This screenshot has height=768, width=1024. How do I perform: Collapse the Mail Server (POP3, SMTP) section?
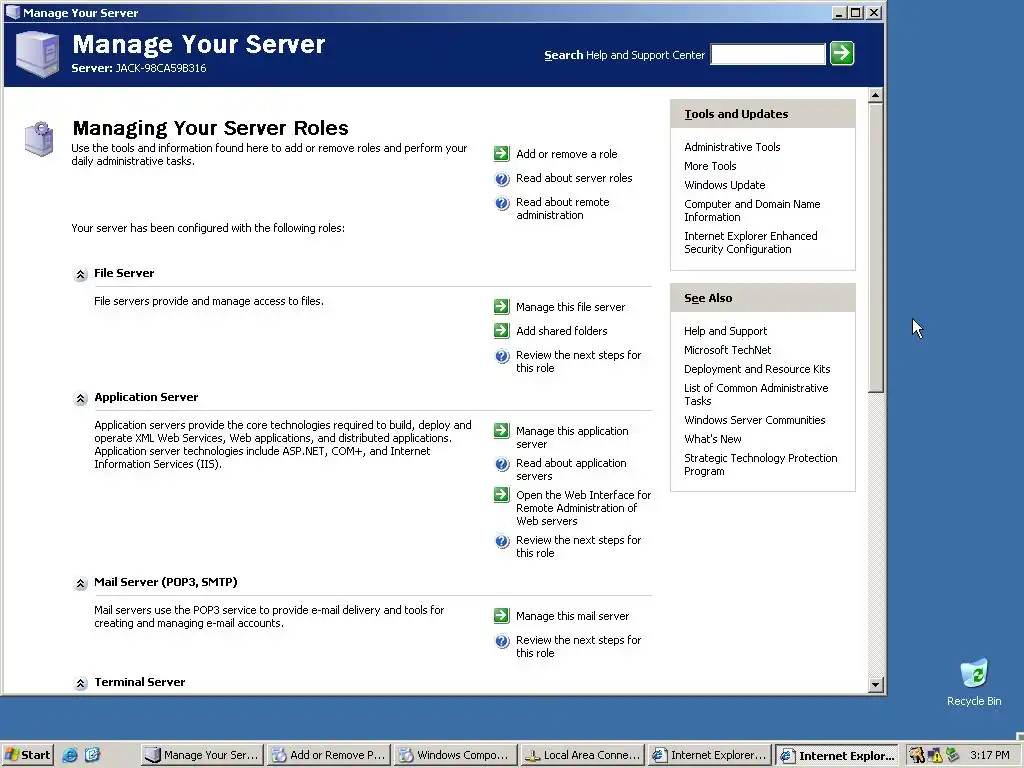(80, 583)
